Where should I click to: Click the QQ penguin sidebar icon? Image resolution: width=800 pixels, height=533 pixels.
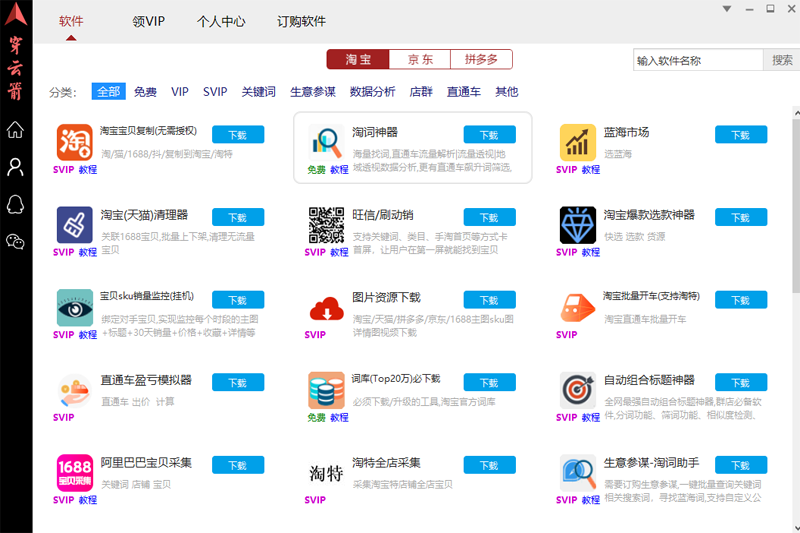pyautogui.click(x=15, y=203)
